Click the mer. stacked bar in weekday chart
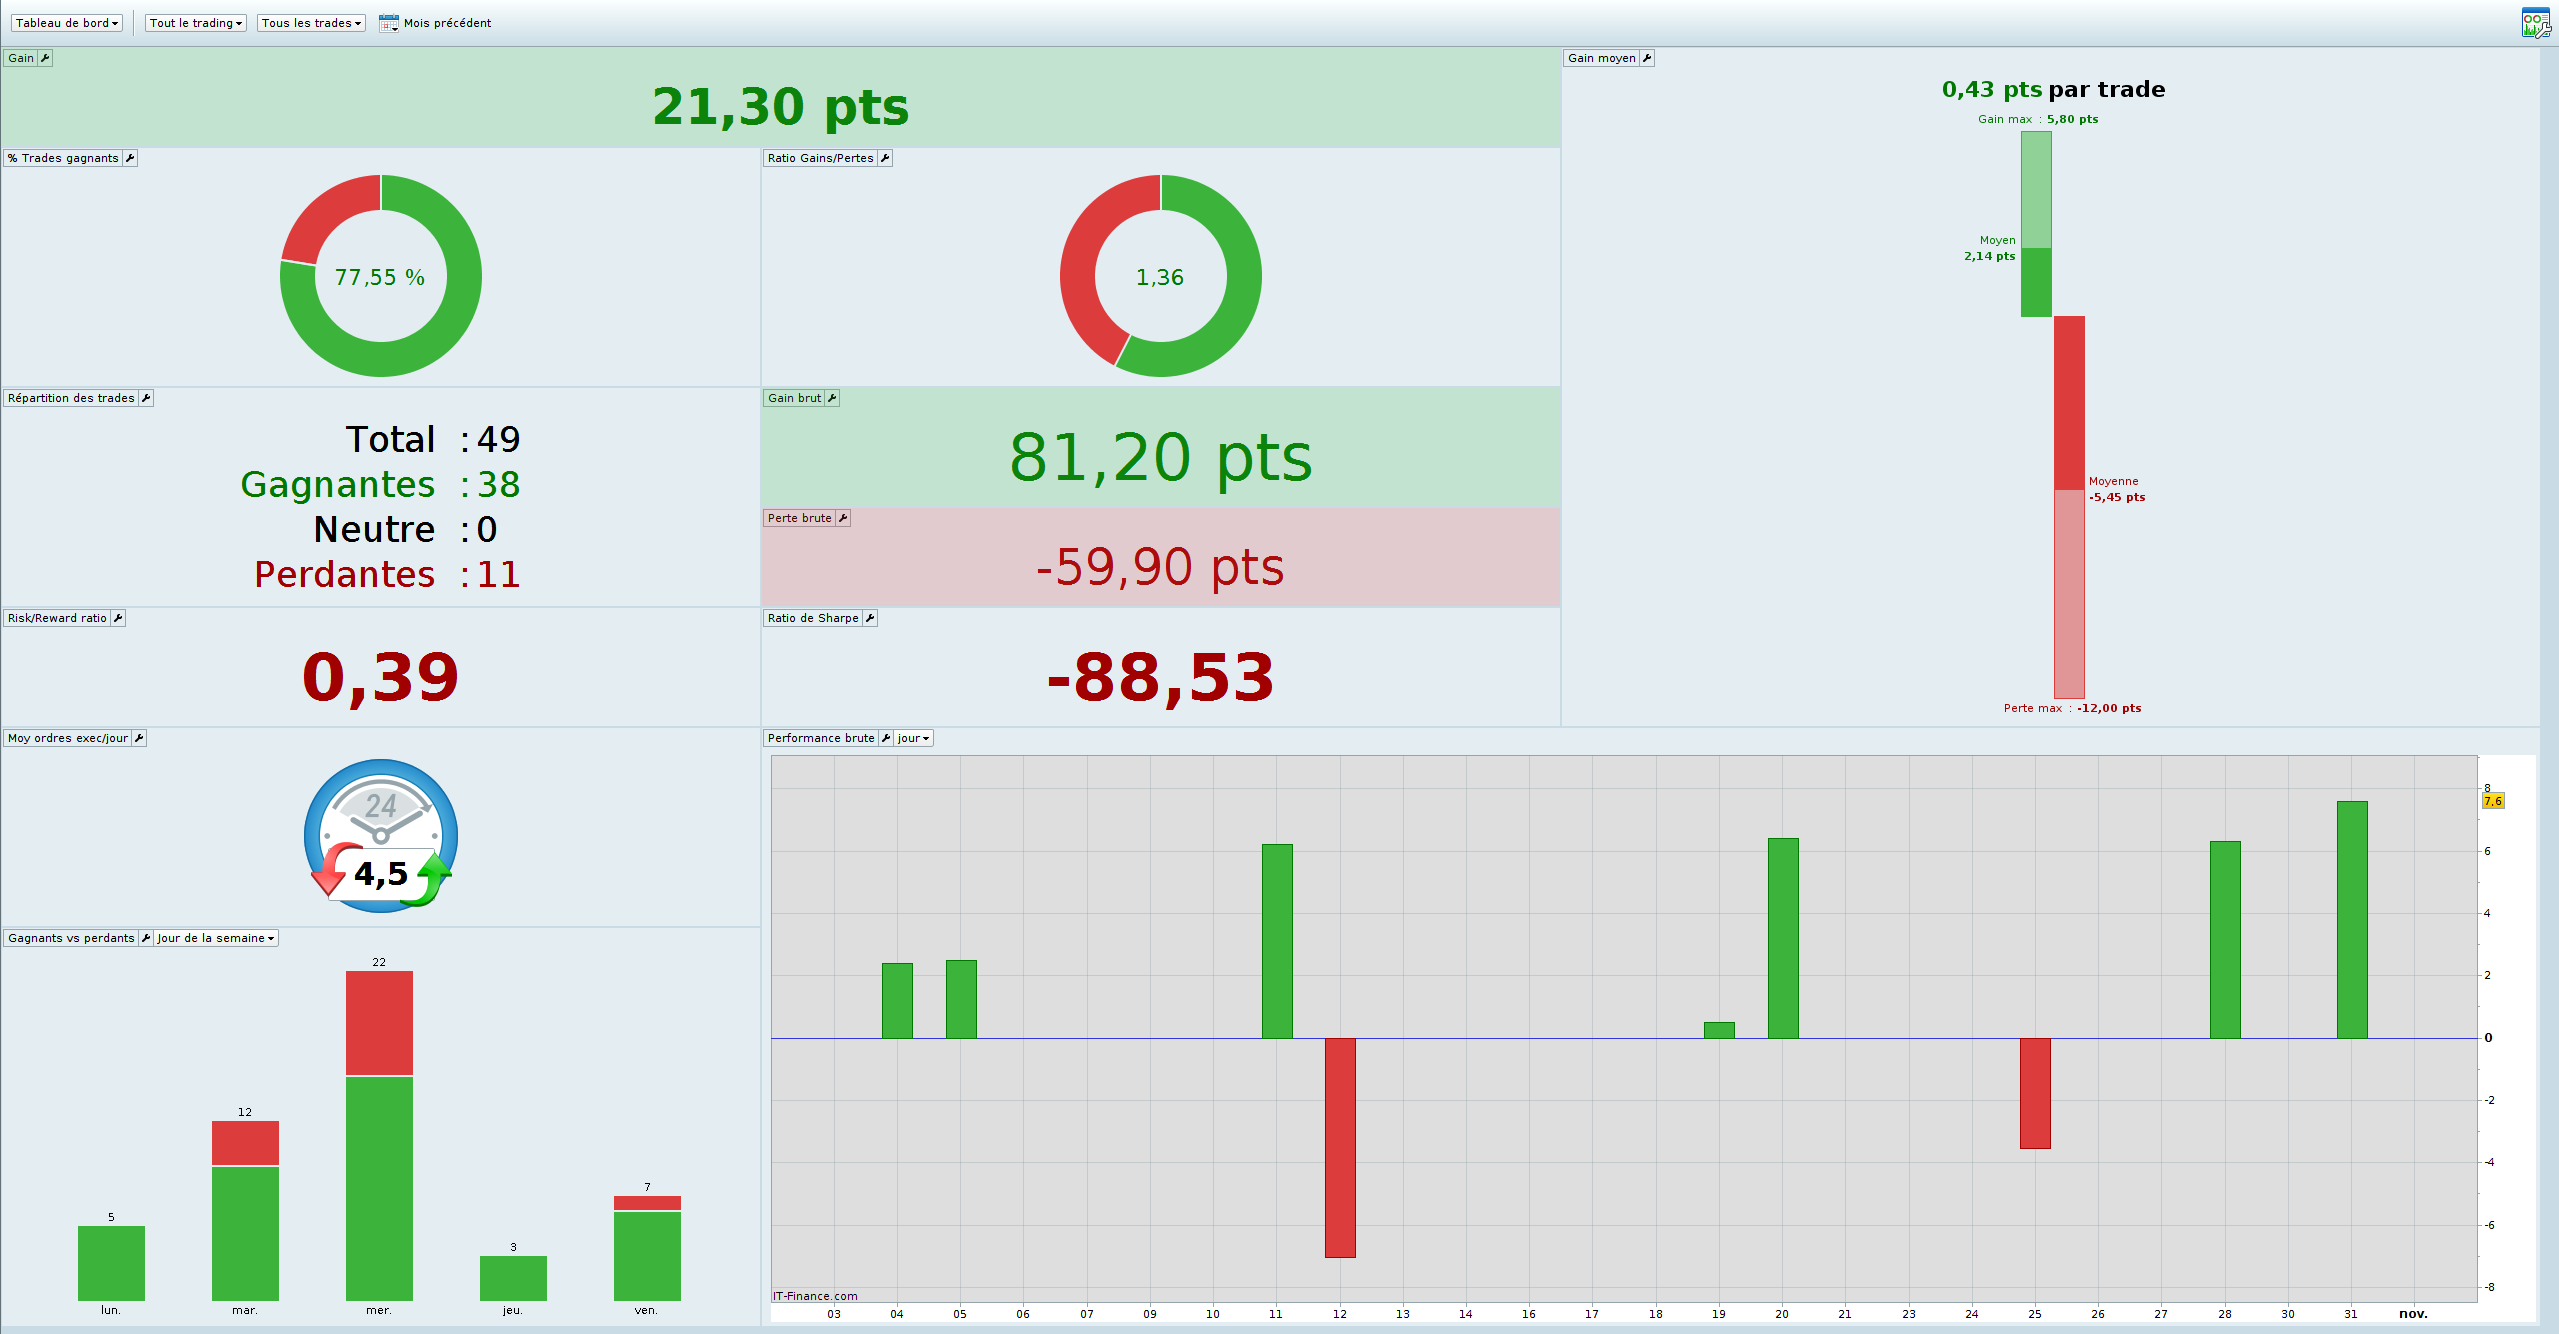The image size is (2559, 1334). pyautogui.click(x=379, y=1135)
